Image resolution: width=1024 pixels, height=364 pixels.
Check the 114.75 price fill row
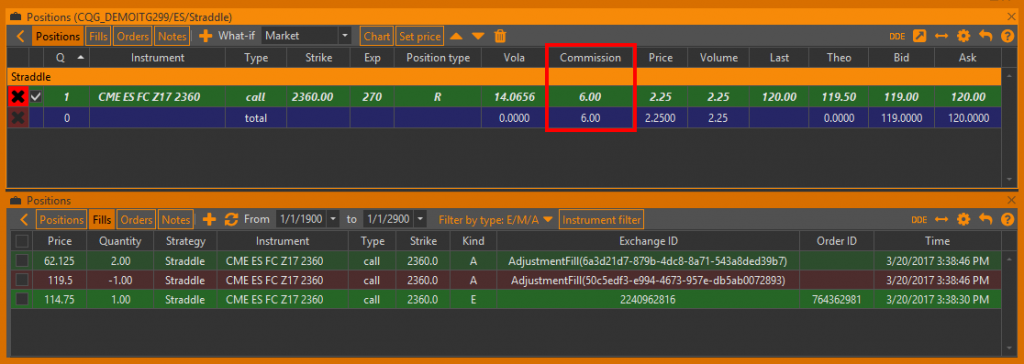[x=22, y=299]
